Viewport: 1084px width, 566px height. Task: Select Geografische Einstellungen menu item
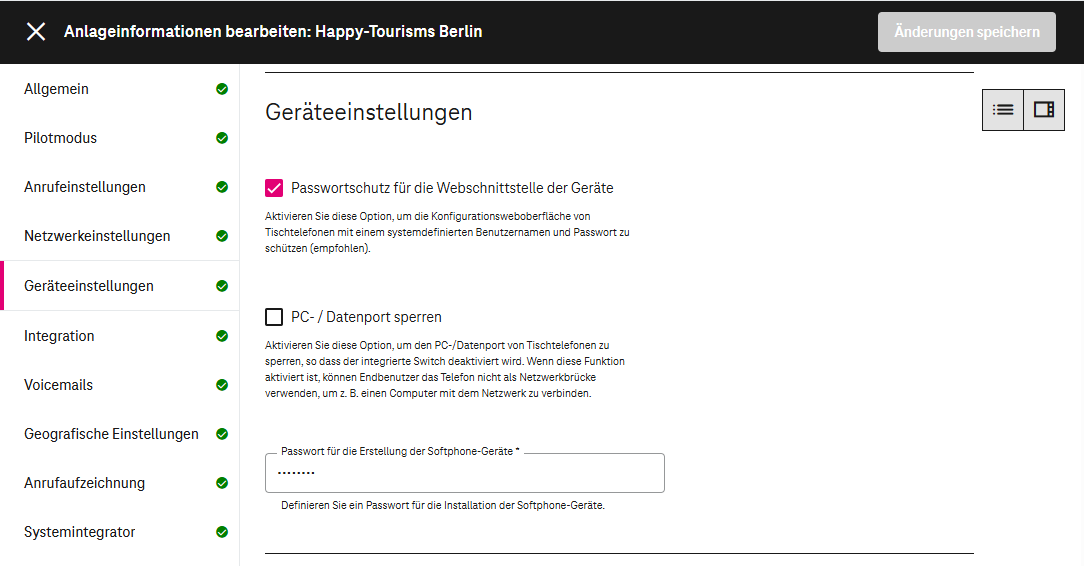click(111, 434)
